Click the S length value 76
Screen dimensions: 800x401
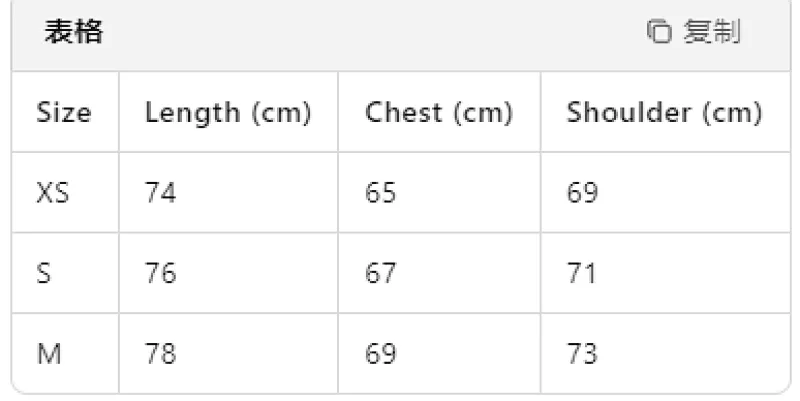pyautogui.click(x=161, y=273)
